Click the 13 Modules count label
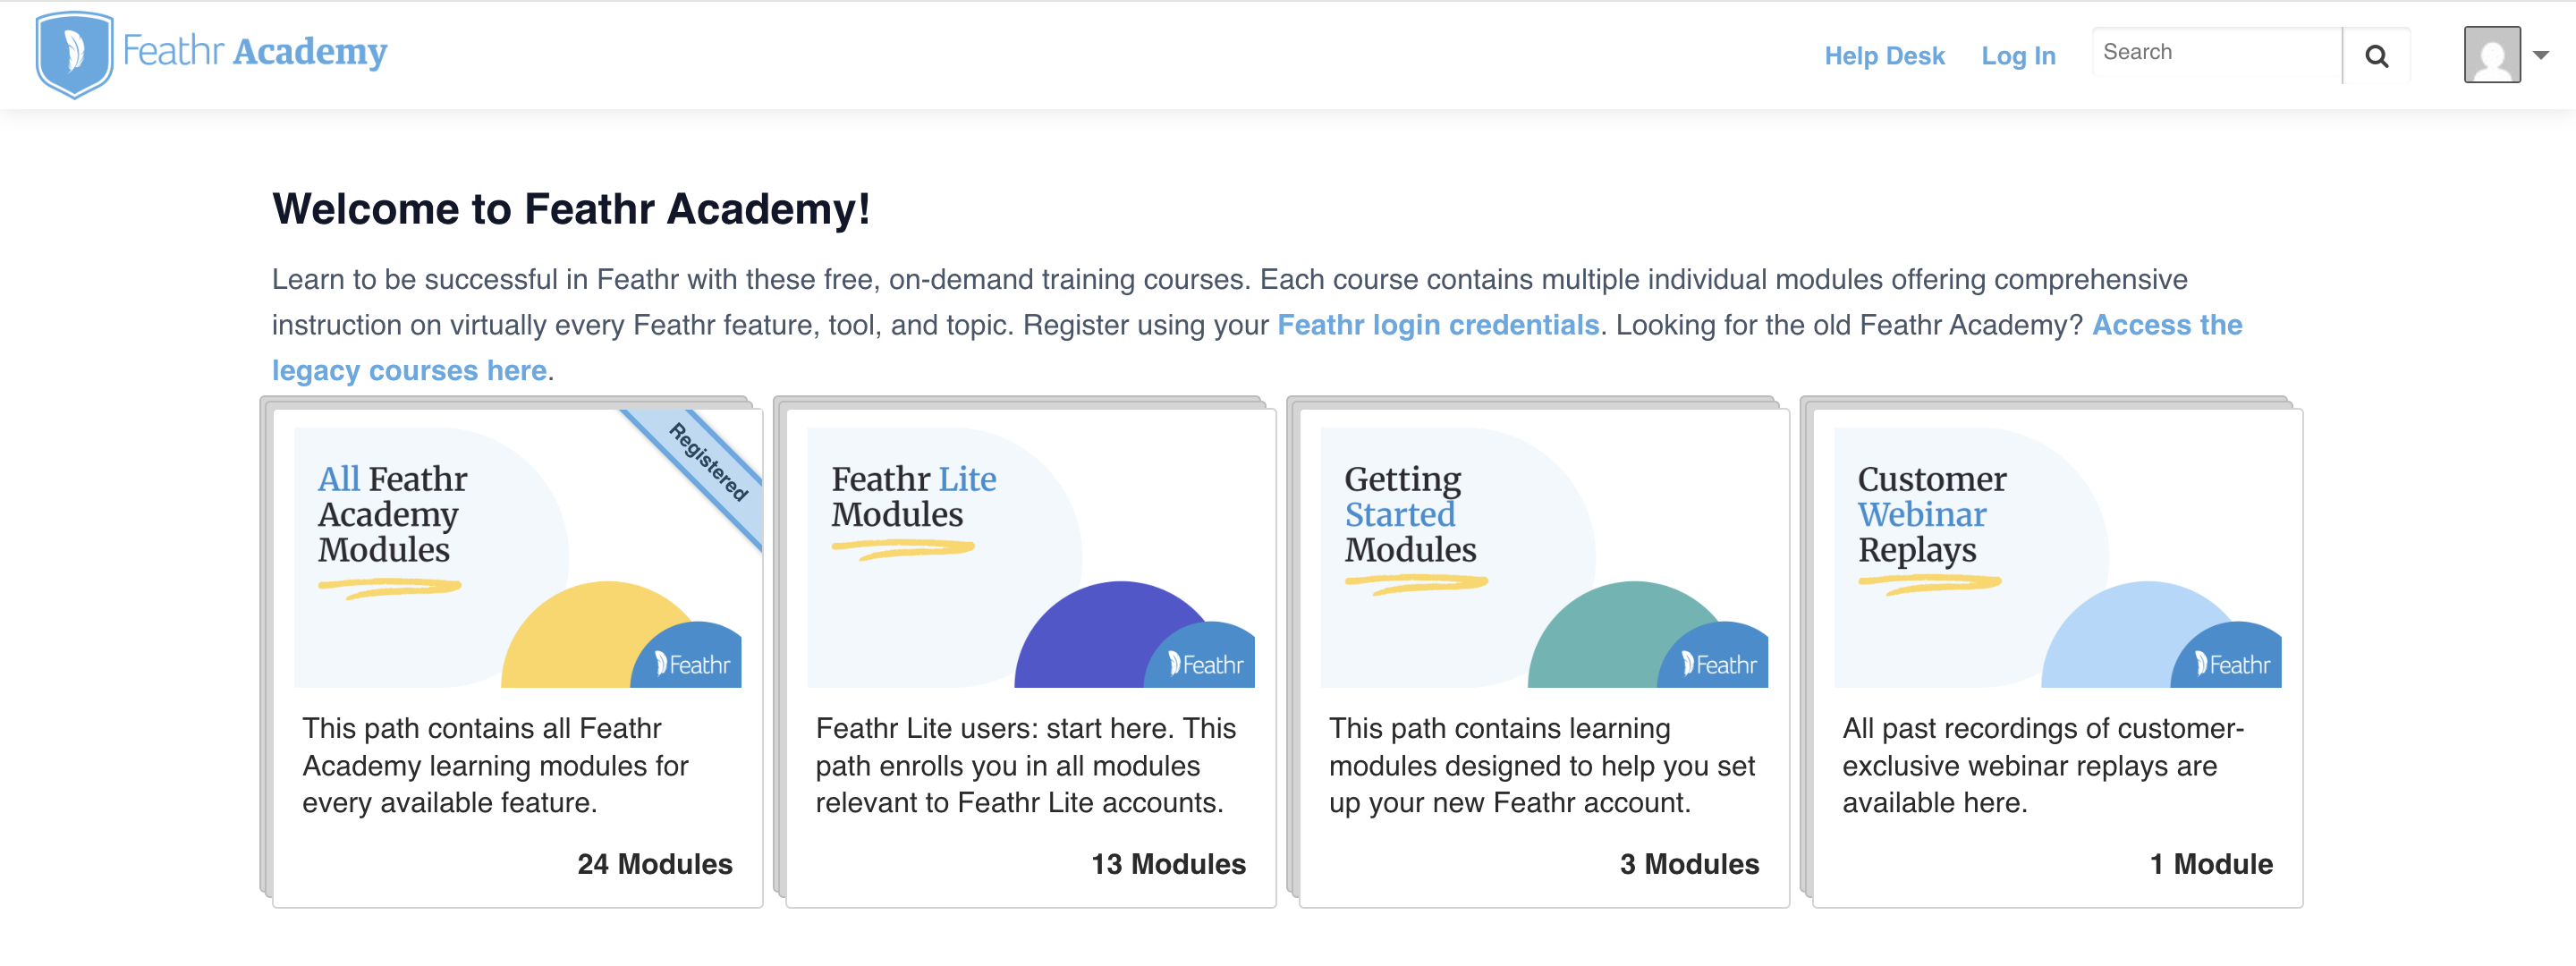 click(x=1167, y=864)
